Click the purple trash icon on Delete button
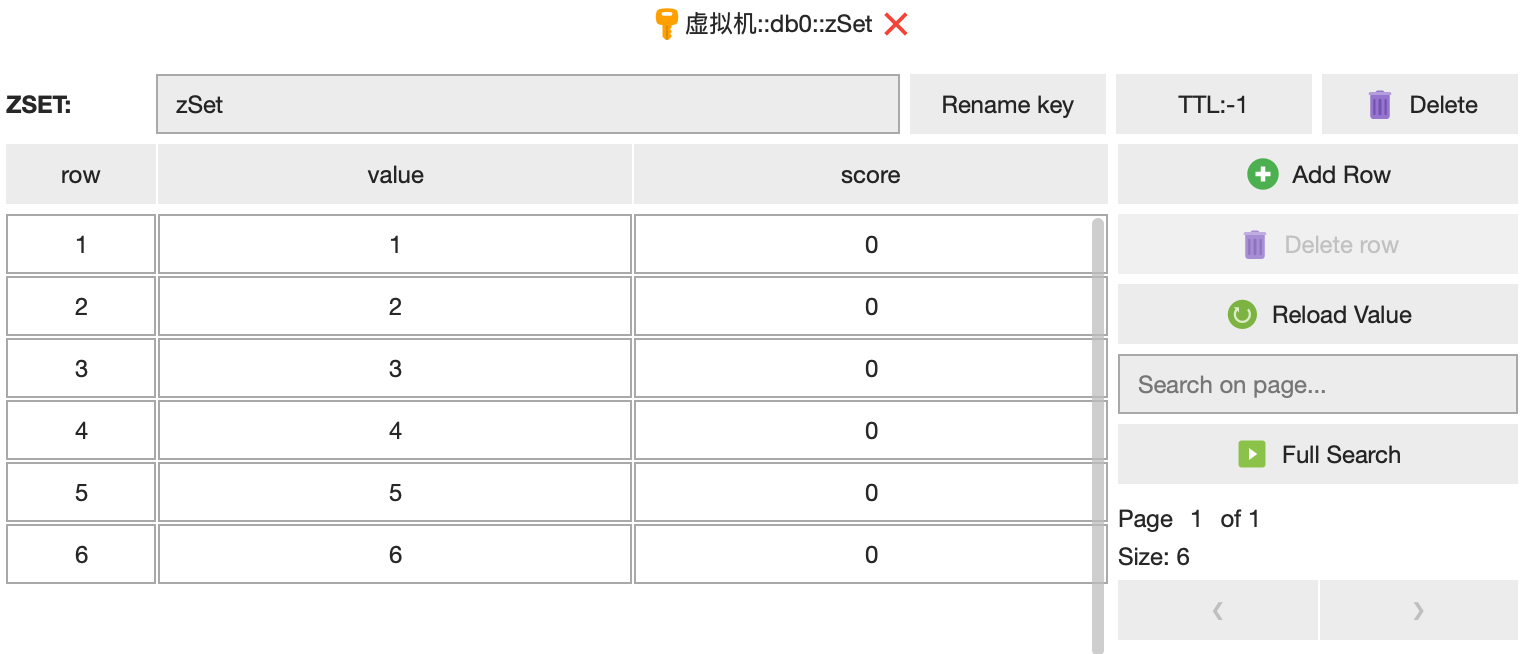 1381,104
